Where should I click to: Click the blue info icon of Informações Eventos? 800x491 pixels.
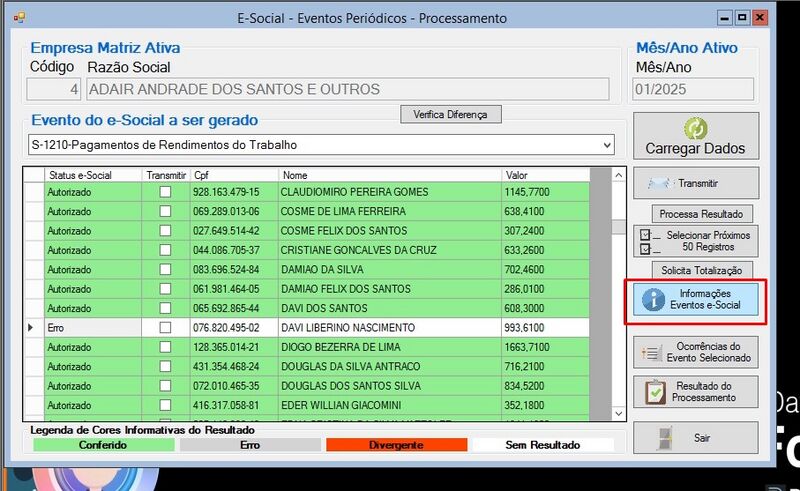pyautogui.click(x=653, y=300)
